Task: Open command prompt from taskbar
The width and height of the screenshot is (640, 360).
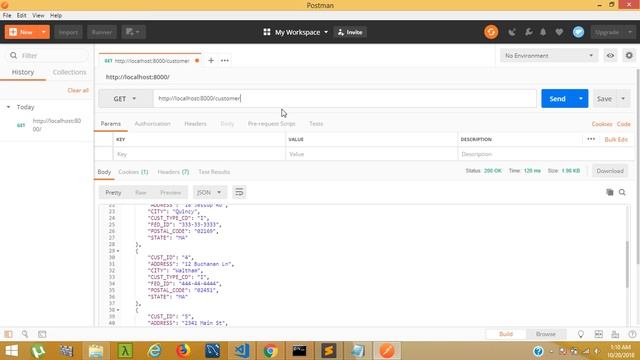Action: tap(299, 351)
